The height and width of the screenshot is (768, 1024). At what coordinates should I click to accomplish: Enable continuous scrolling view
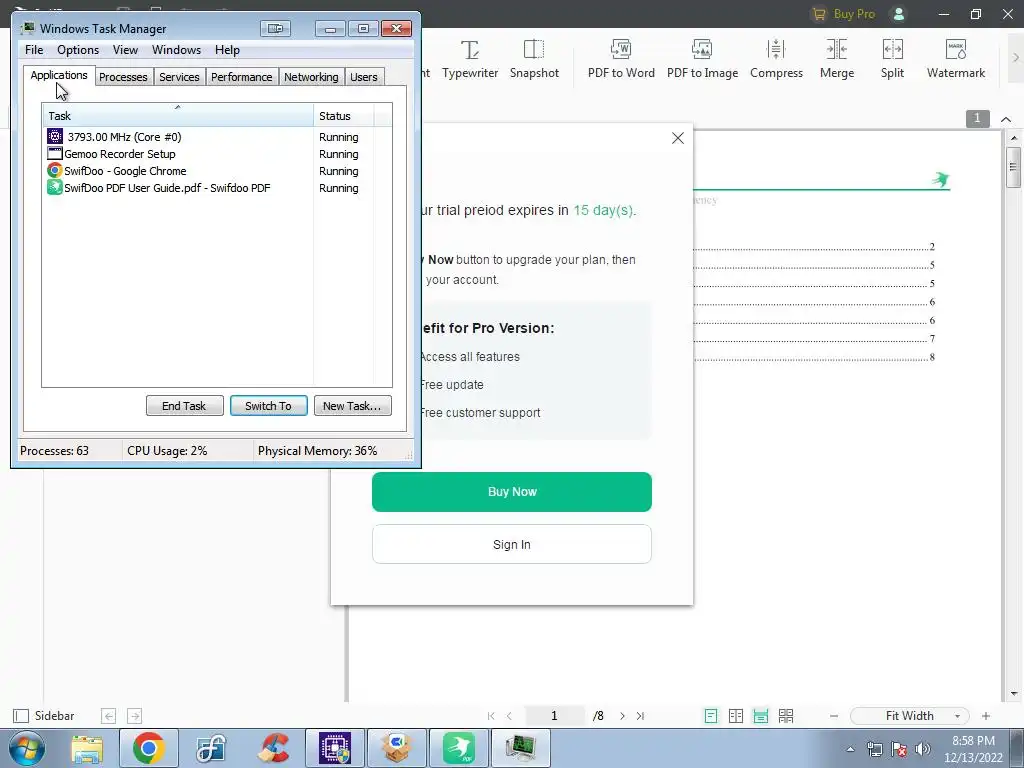[x=761, y=716]
